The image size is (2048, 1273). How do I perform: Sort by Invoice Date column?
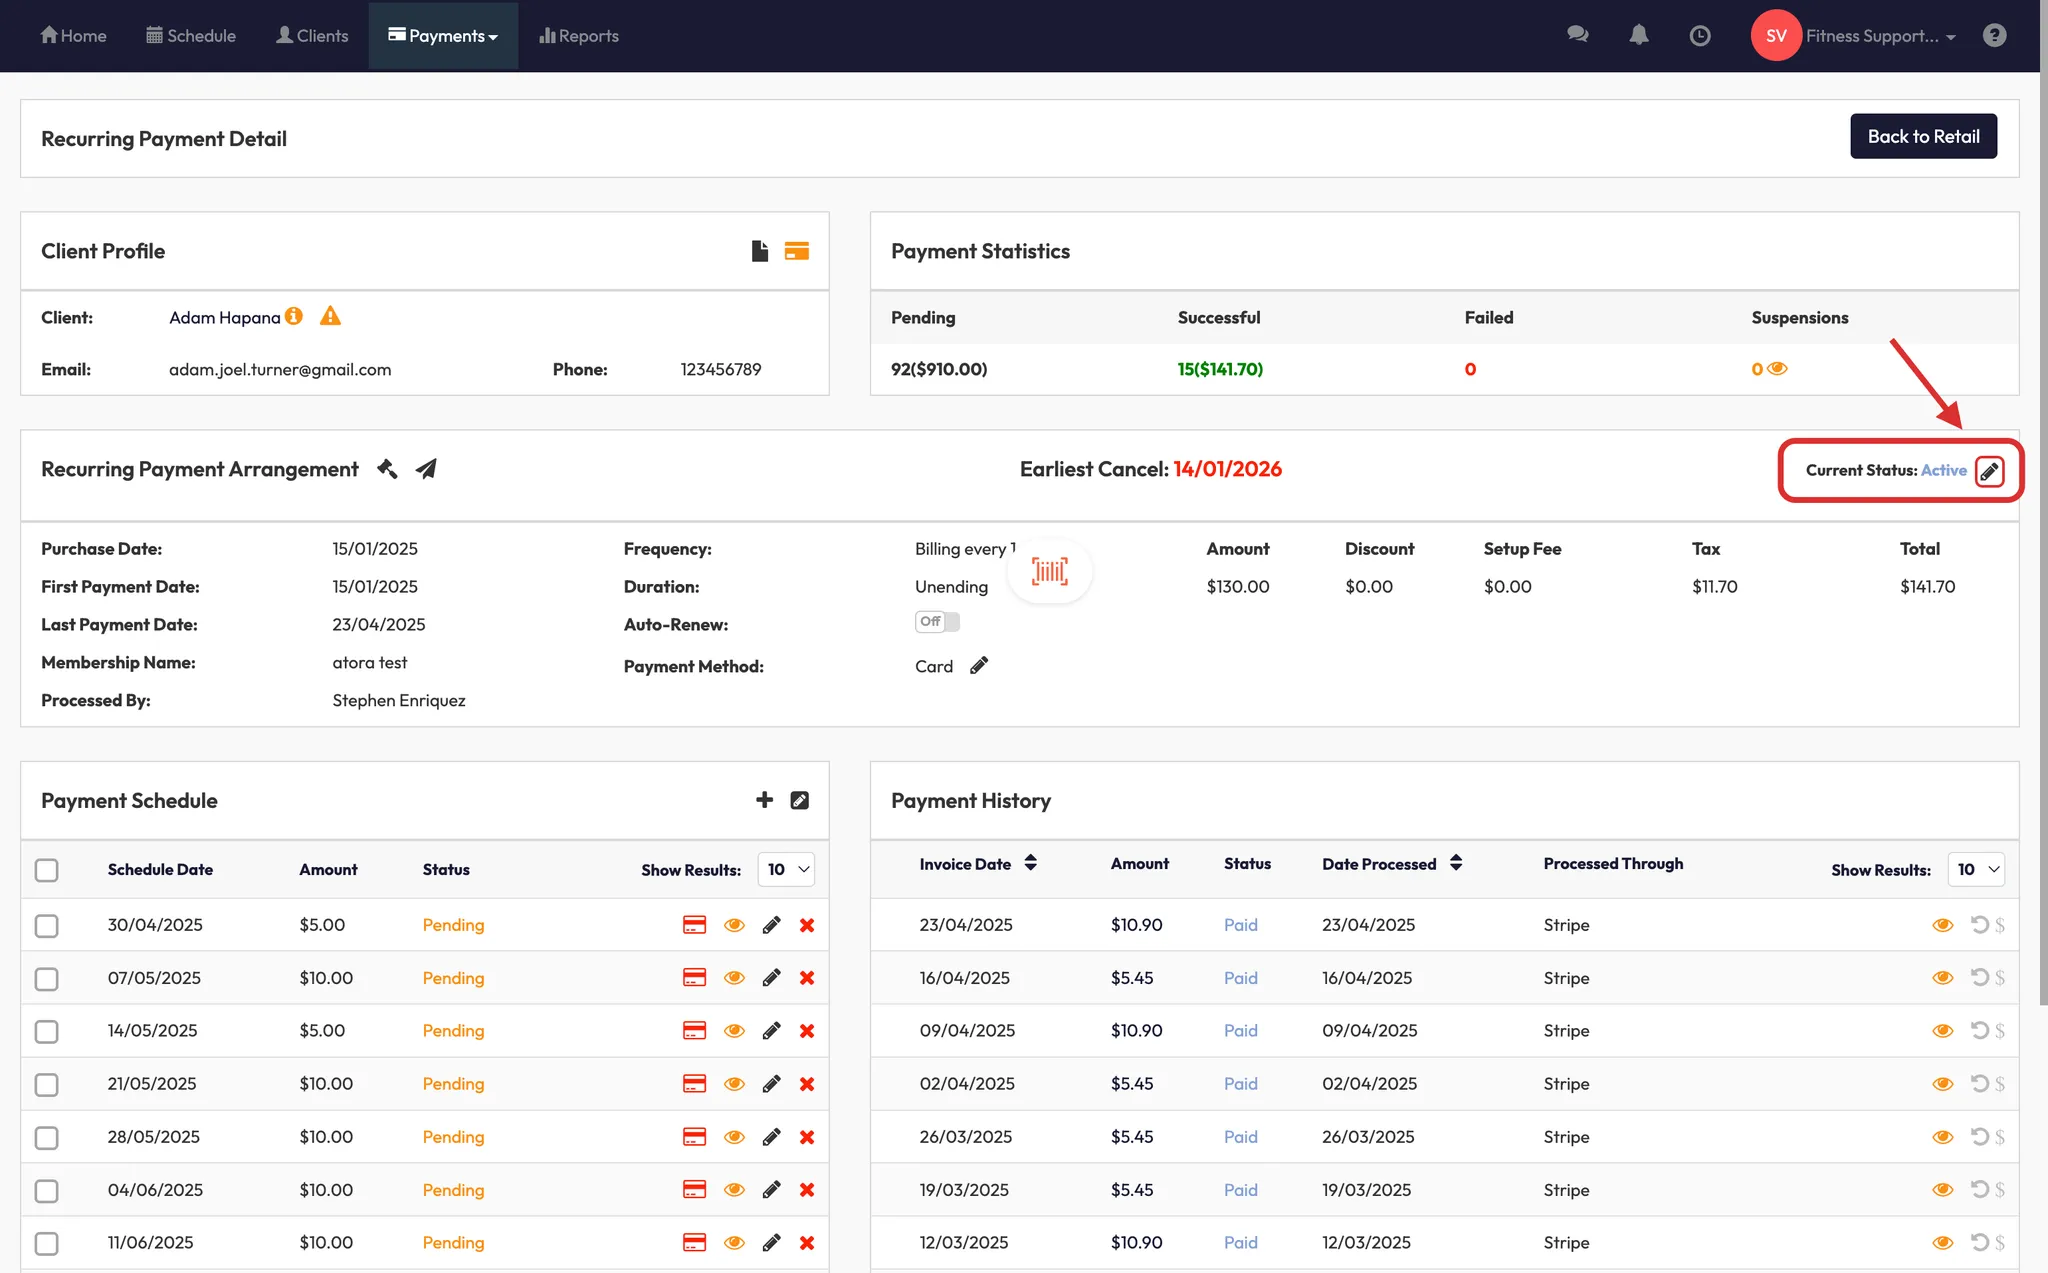click(x=1030, y=863)
